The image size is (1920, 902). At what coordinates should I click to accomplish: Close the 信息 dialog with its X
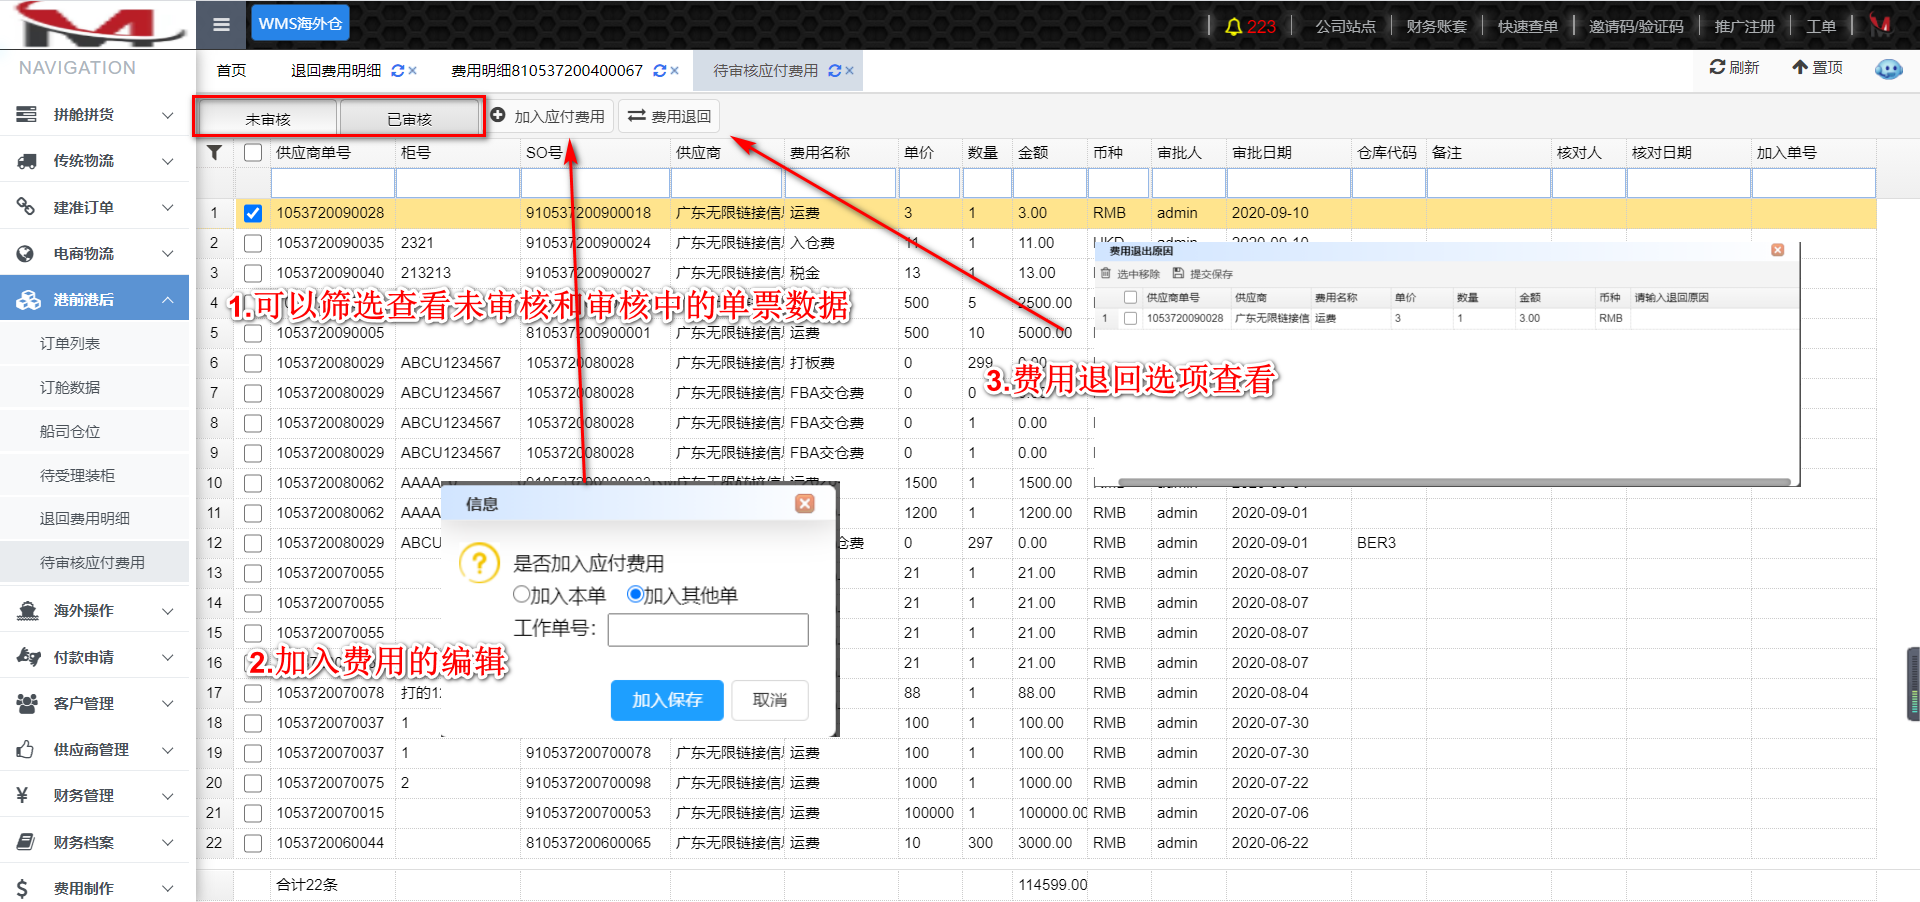click(x=804, y=504)
